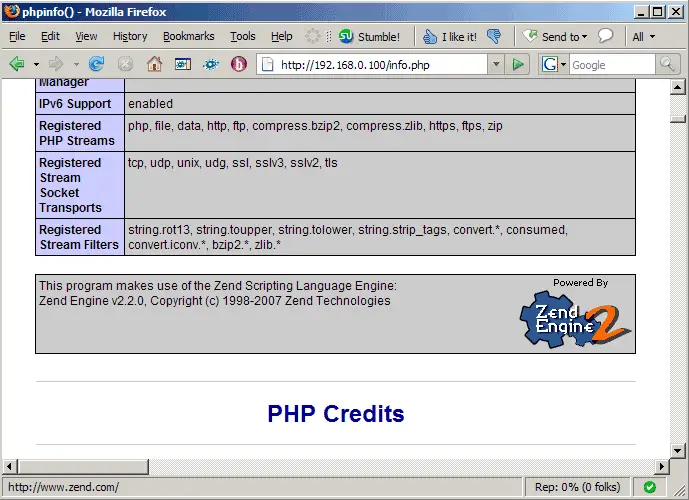689x500 pixels.
Task: Focus the Google search box
Action: tap(612, 65)
